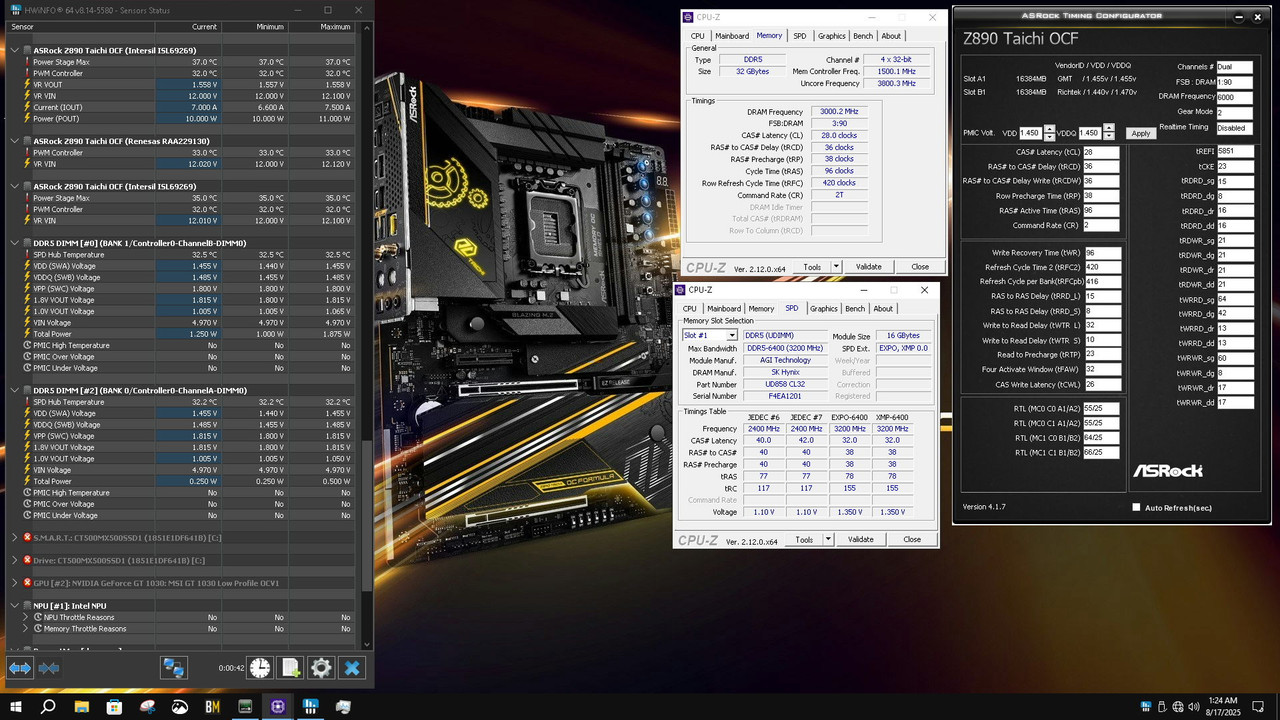Screen dimensions: 1280x720
Task: Toggle the red X on GPU [#2] group
Action: coord(27,583)
